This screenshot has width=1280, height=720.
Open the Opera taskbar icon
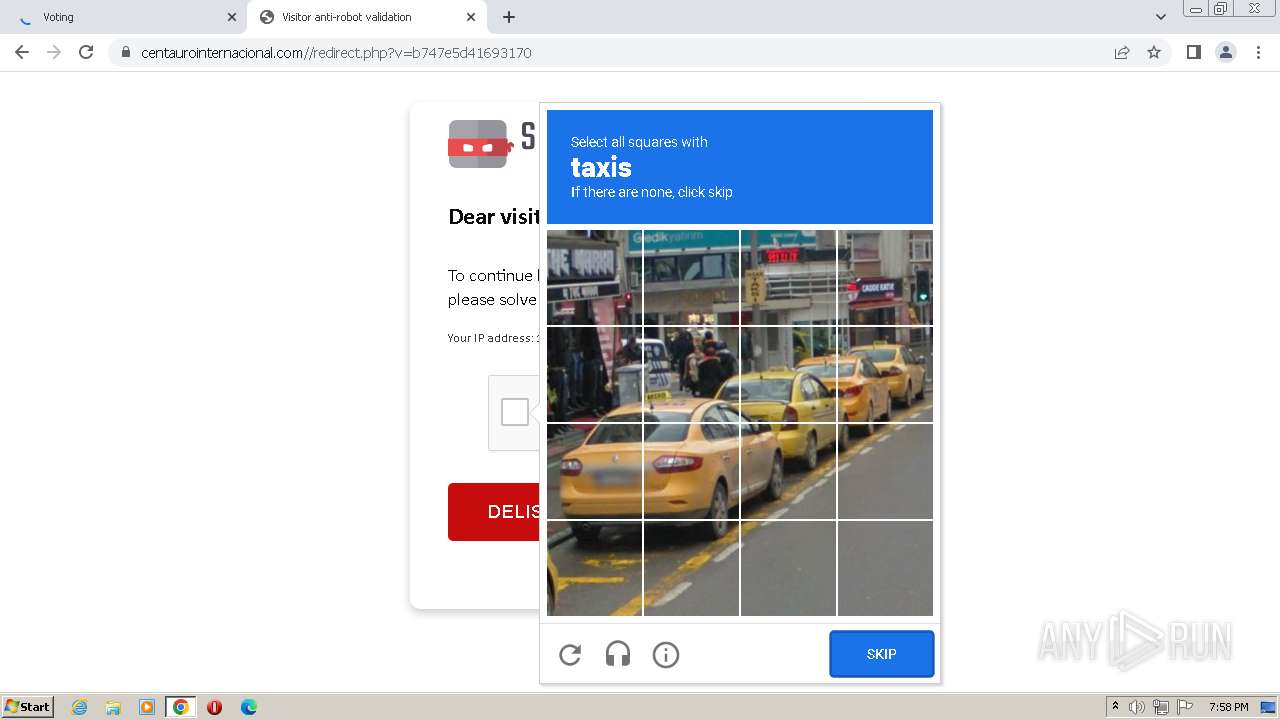pos(214,707)
